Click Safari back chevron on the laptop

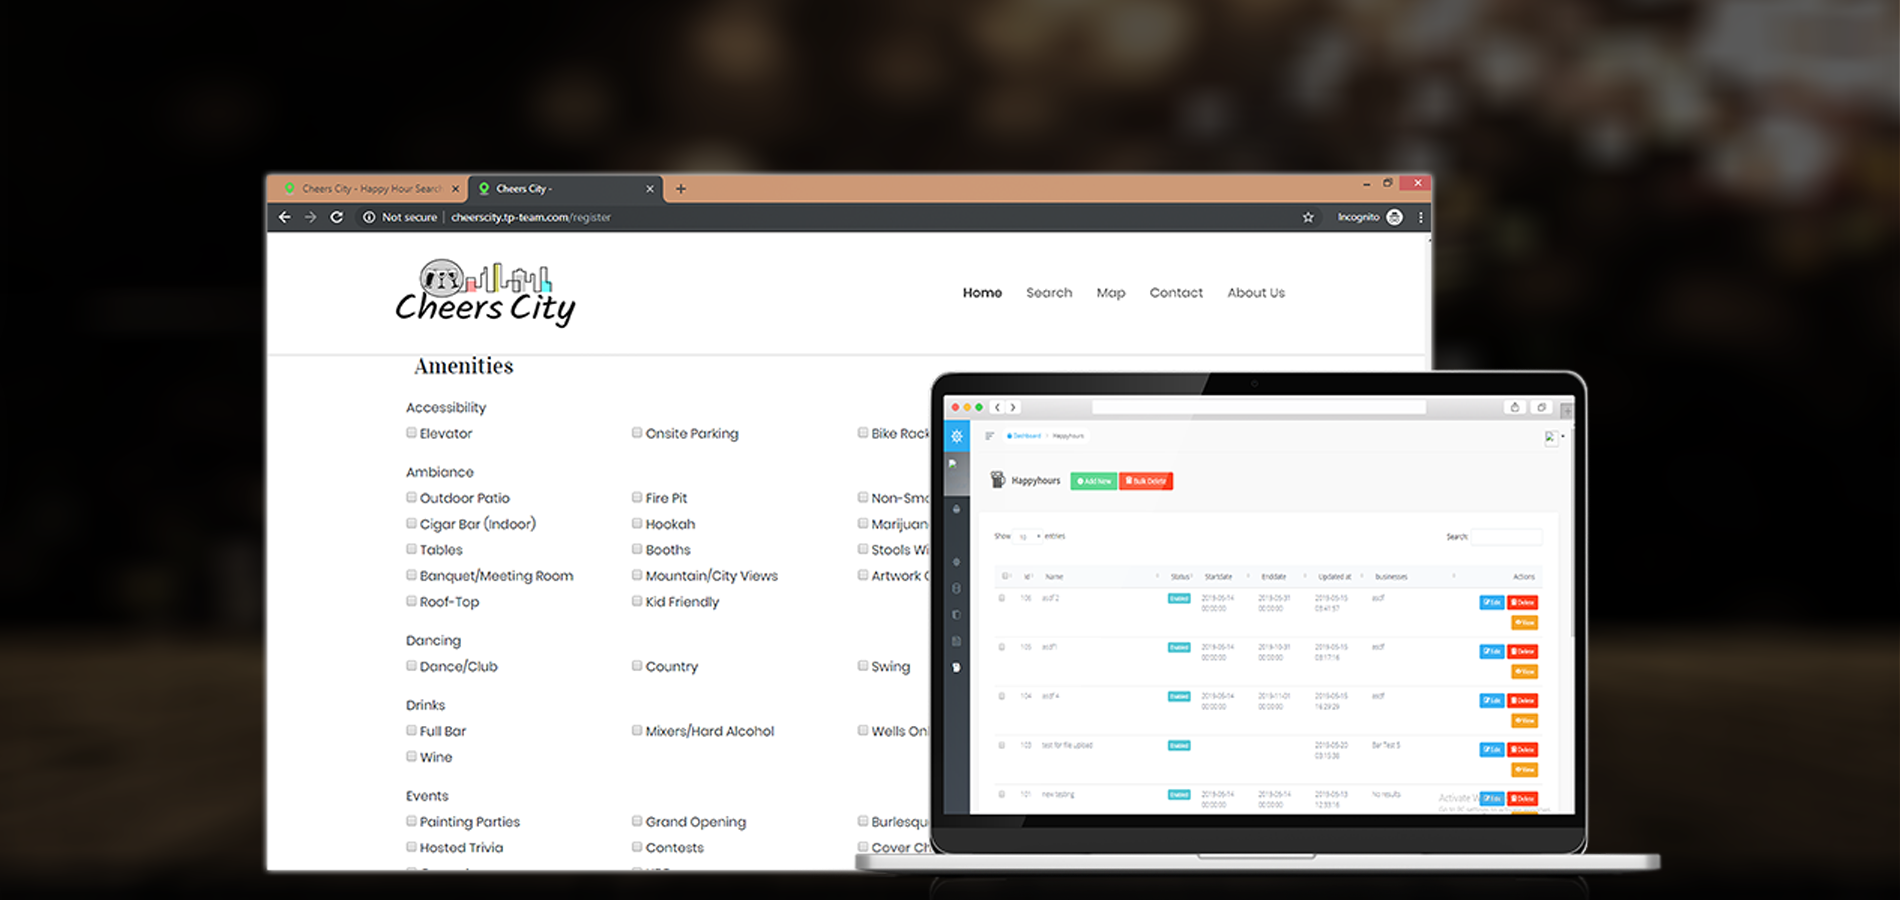(997, 407)
